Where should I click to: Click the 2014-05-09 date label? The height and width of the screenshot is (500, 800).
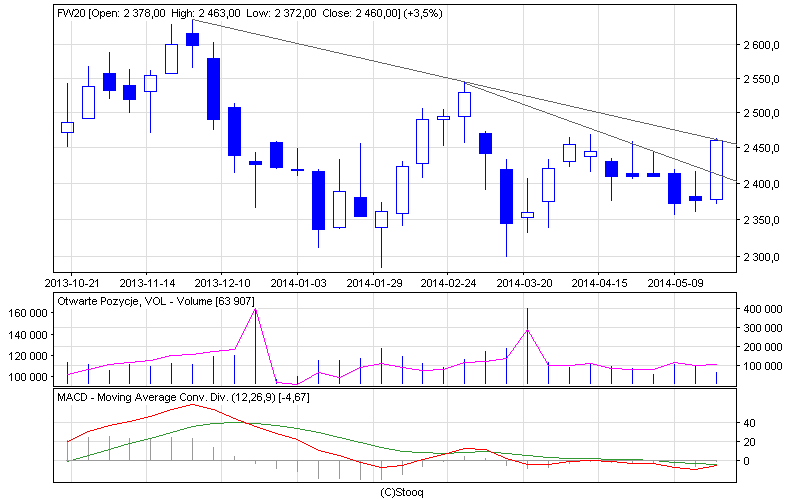coord(675,283)
